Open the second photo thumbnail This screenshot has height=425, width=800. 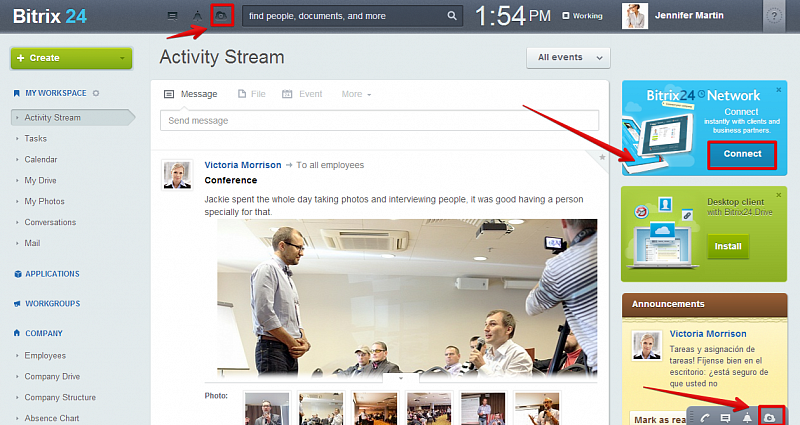321,408
